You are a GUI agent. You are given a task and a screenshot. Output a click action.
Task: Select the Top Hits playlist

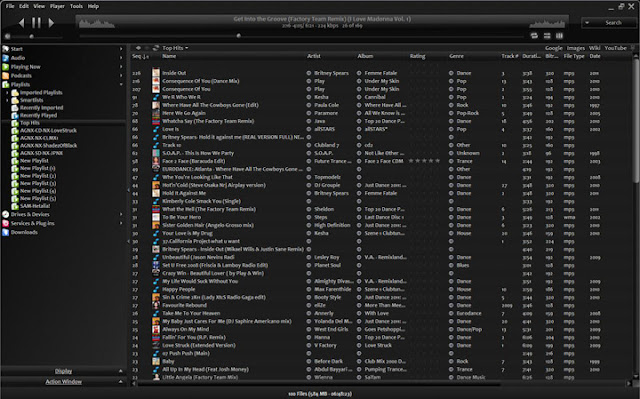click(30, 123)
